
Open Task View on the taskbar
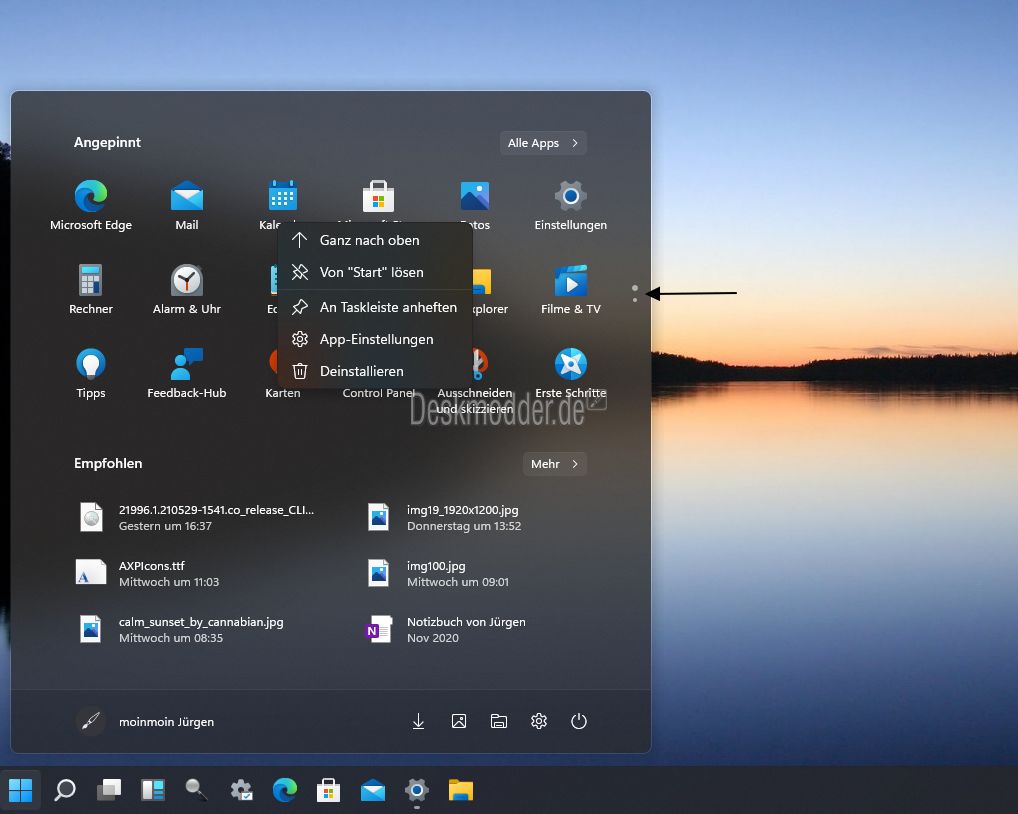(109, 790)
